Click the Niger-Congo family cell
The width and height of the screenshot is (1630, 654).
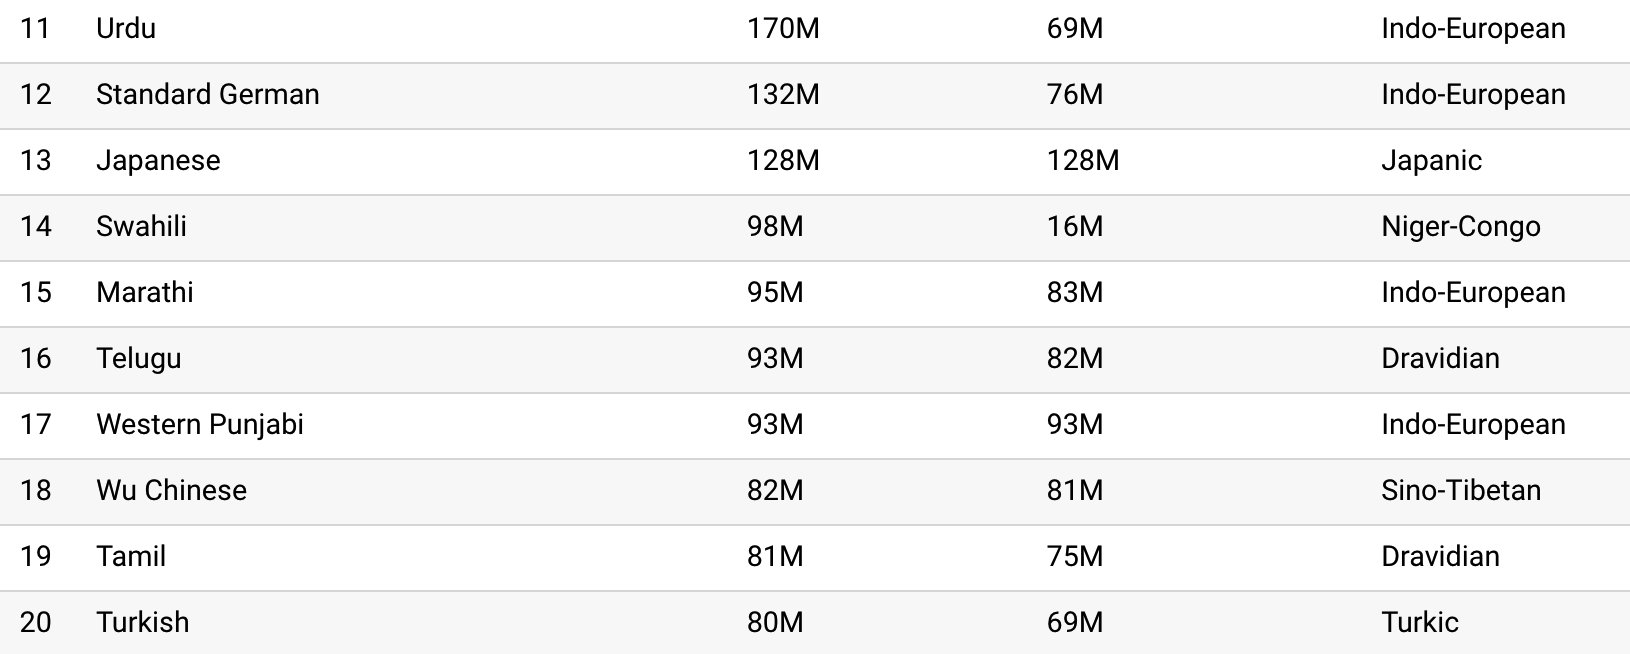pos(1461,227)
